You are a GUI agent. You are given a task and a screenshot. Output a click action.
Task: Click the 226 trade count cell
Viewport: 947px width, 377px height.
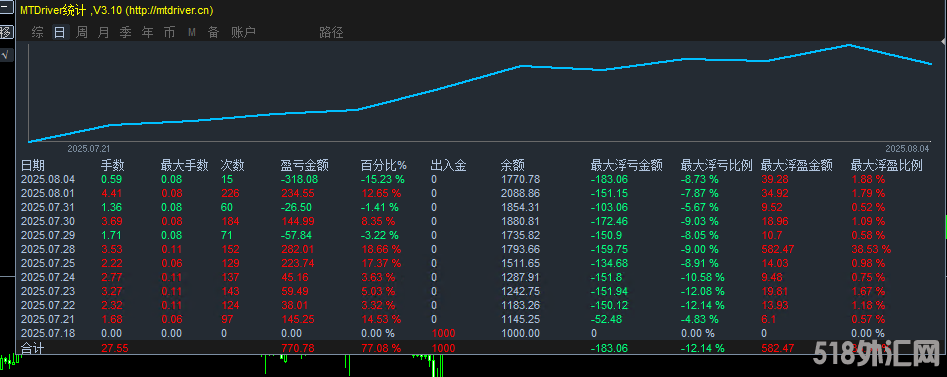tap(230, 193)
